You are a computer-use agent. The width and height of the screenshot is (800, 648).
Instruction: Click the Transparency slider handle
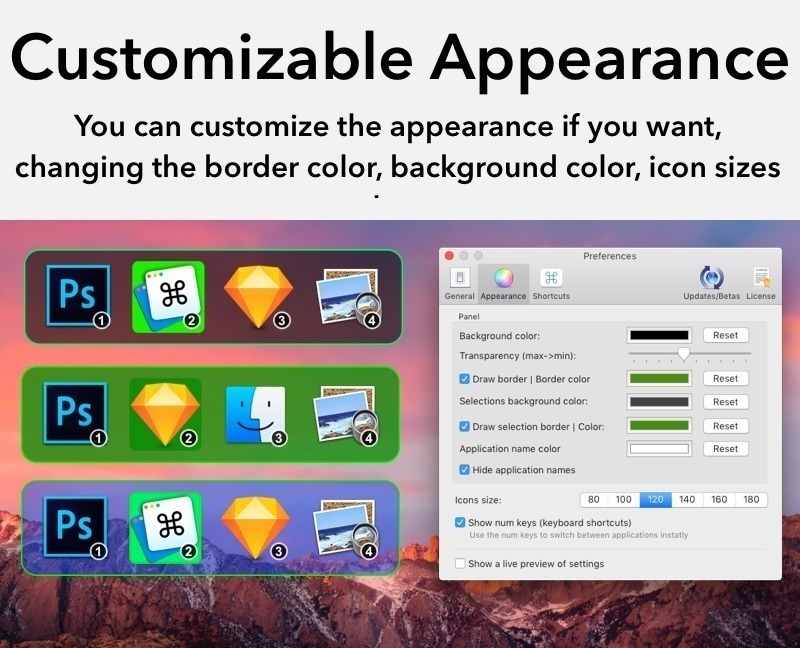pyautogui.click(x=683, y=353)
